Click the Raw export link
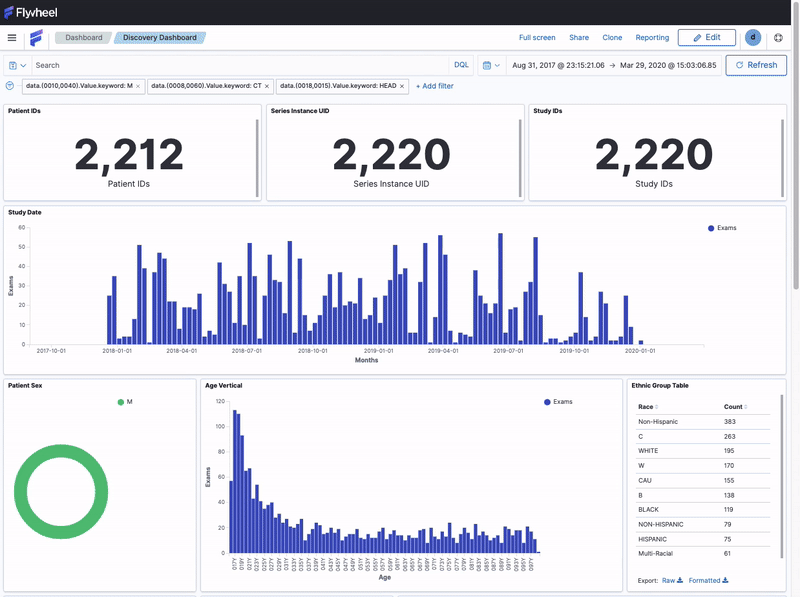This screenshot has width=800, height=597. tap(671, 580)
